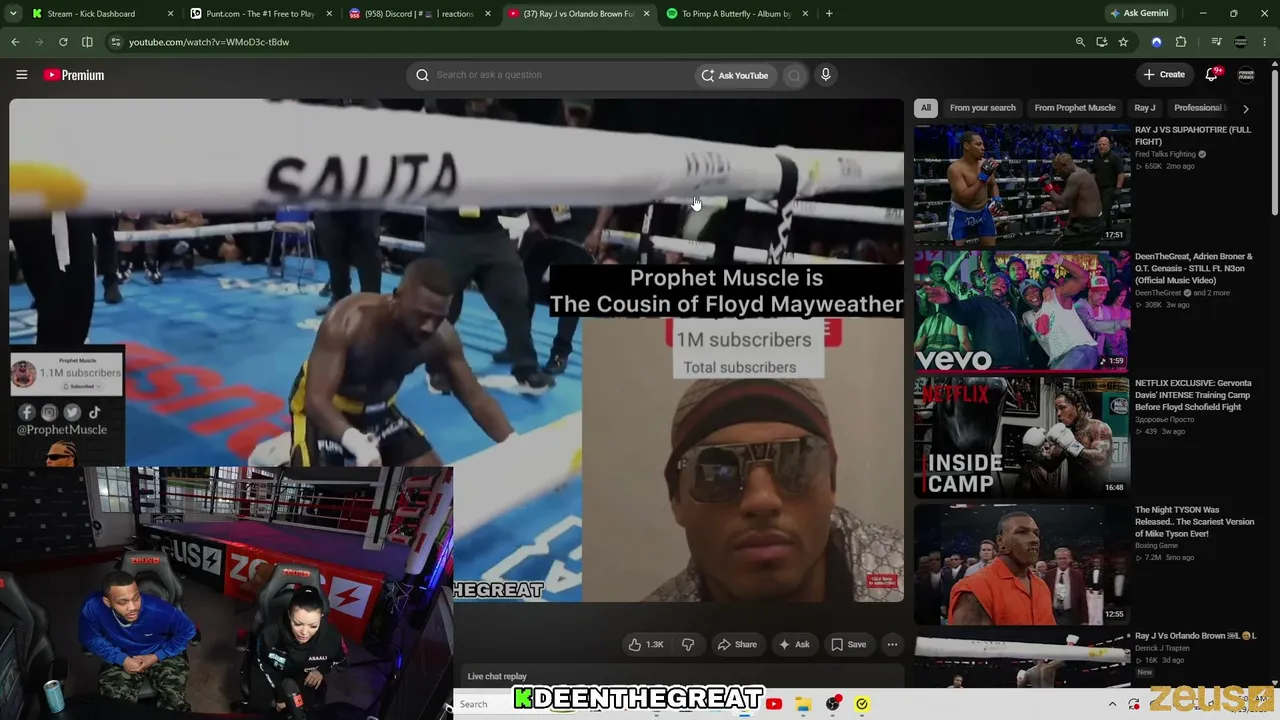The width and height of the screenshot is (1280, 720).
Task: Open the zoom magnifier in address bar
Action: pos(1080,42)
